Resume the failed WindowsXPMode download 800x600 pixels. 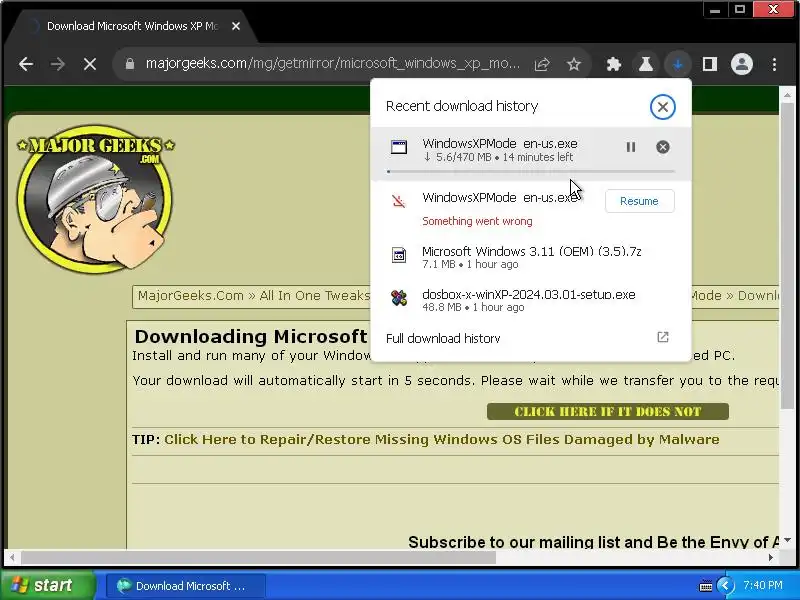pyautogui.click(x=639, y=201)
